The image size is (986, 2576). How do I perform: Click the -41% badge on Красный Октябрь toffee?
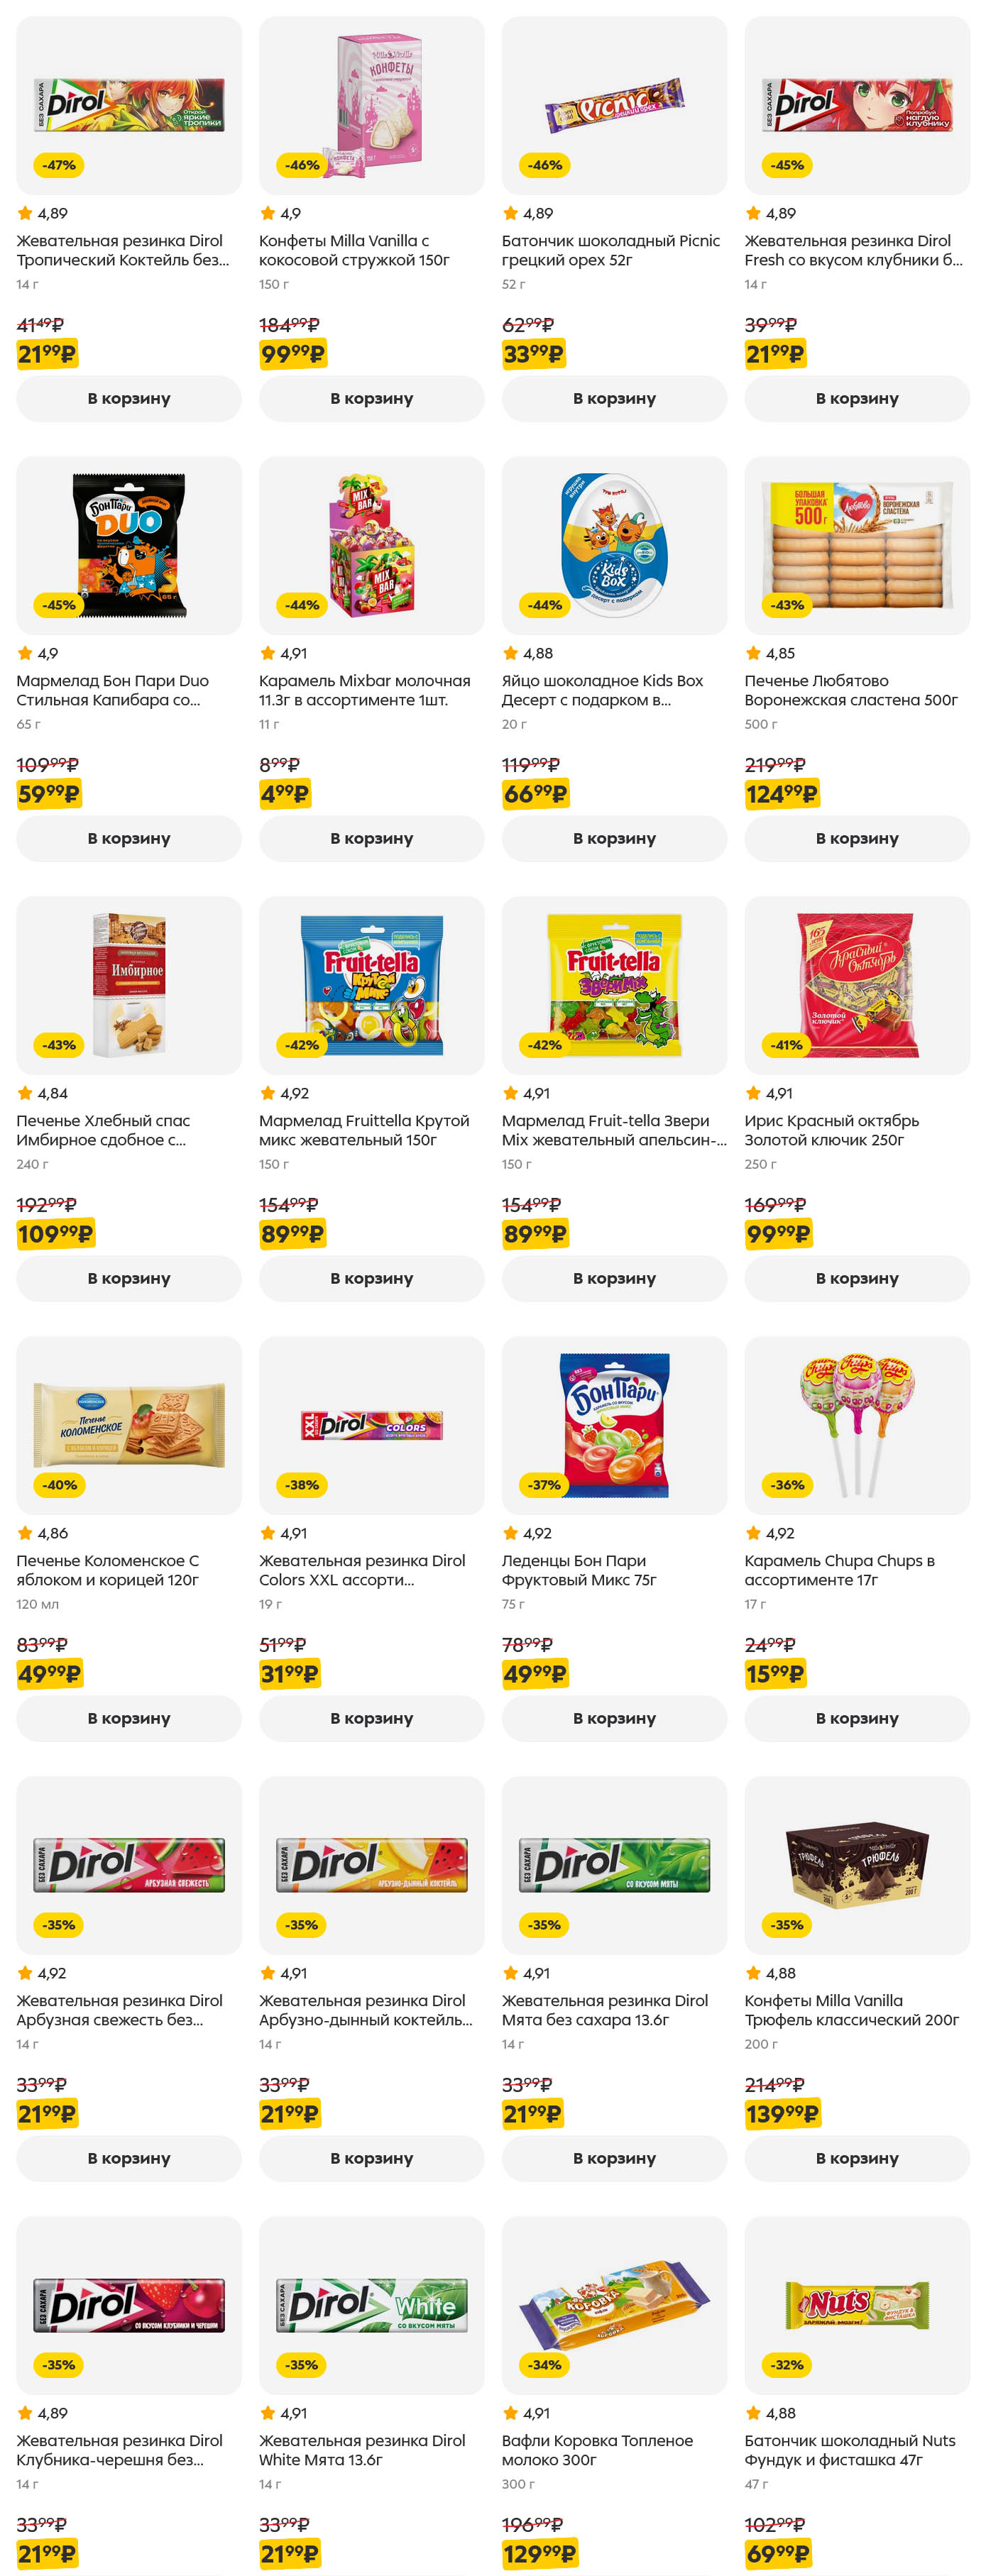pyautogui.click(x=787, y=1045)
